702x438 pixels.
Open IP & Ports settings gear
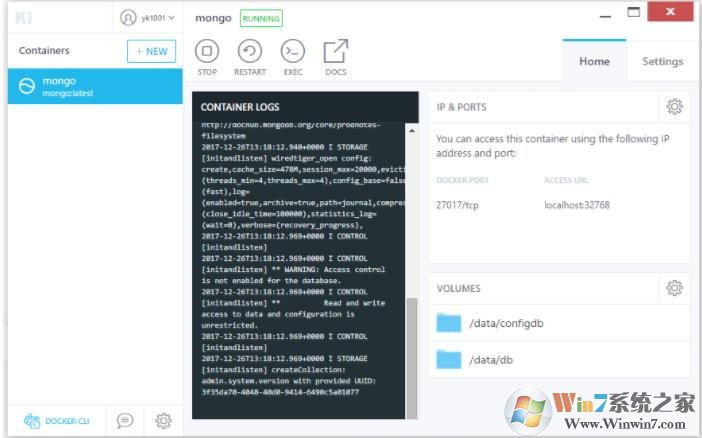pos(674,107)
